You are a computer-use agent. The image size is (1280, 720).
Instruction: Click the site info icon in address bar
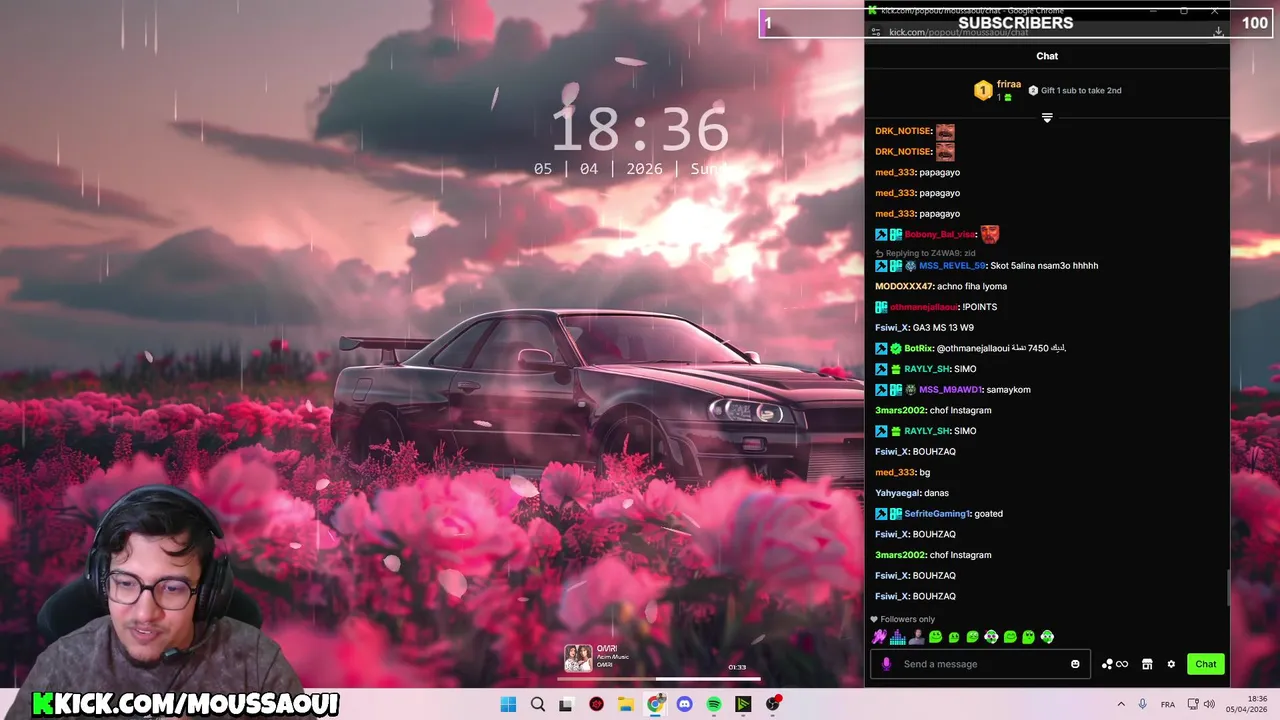[876, 32]
